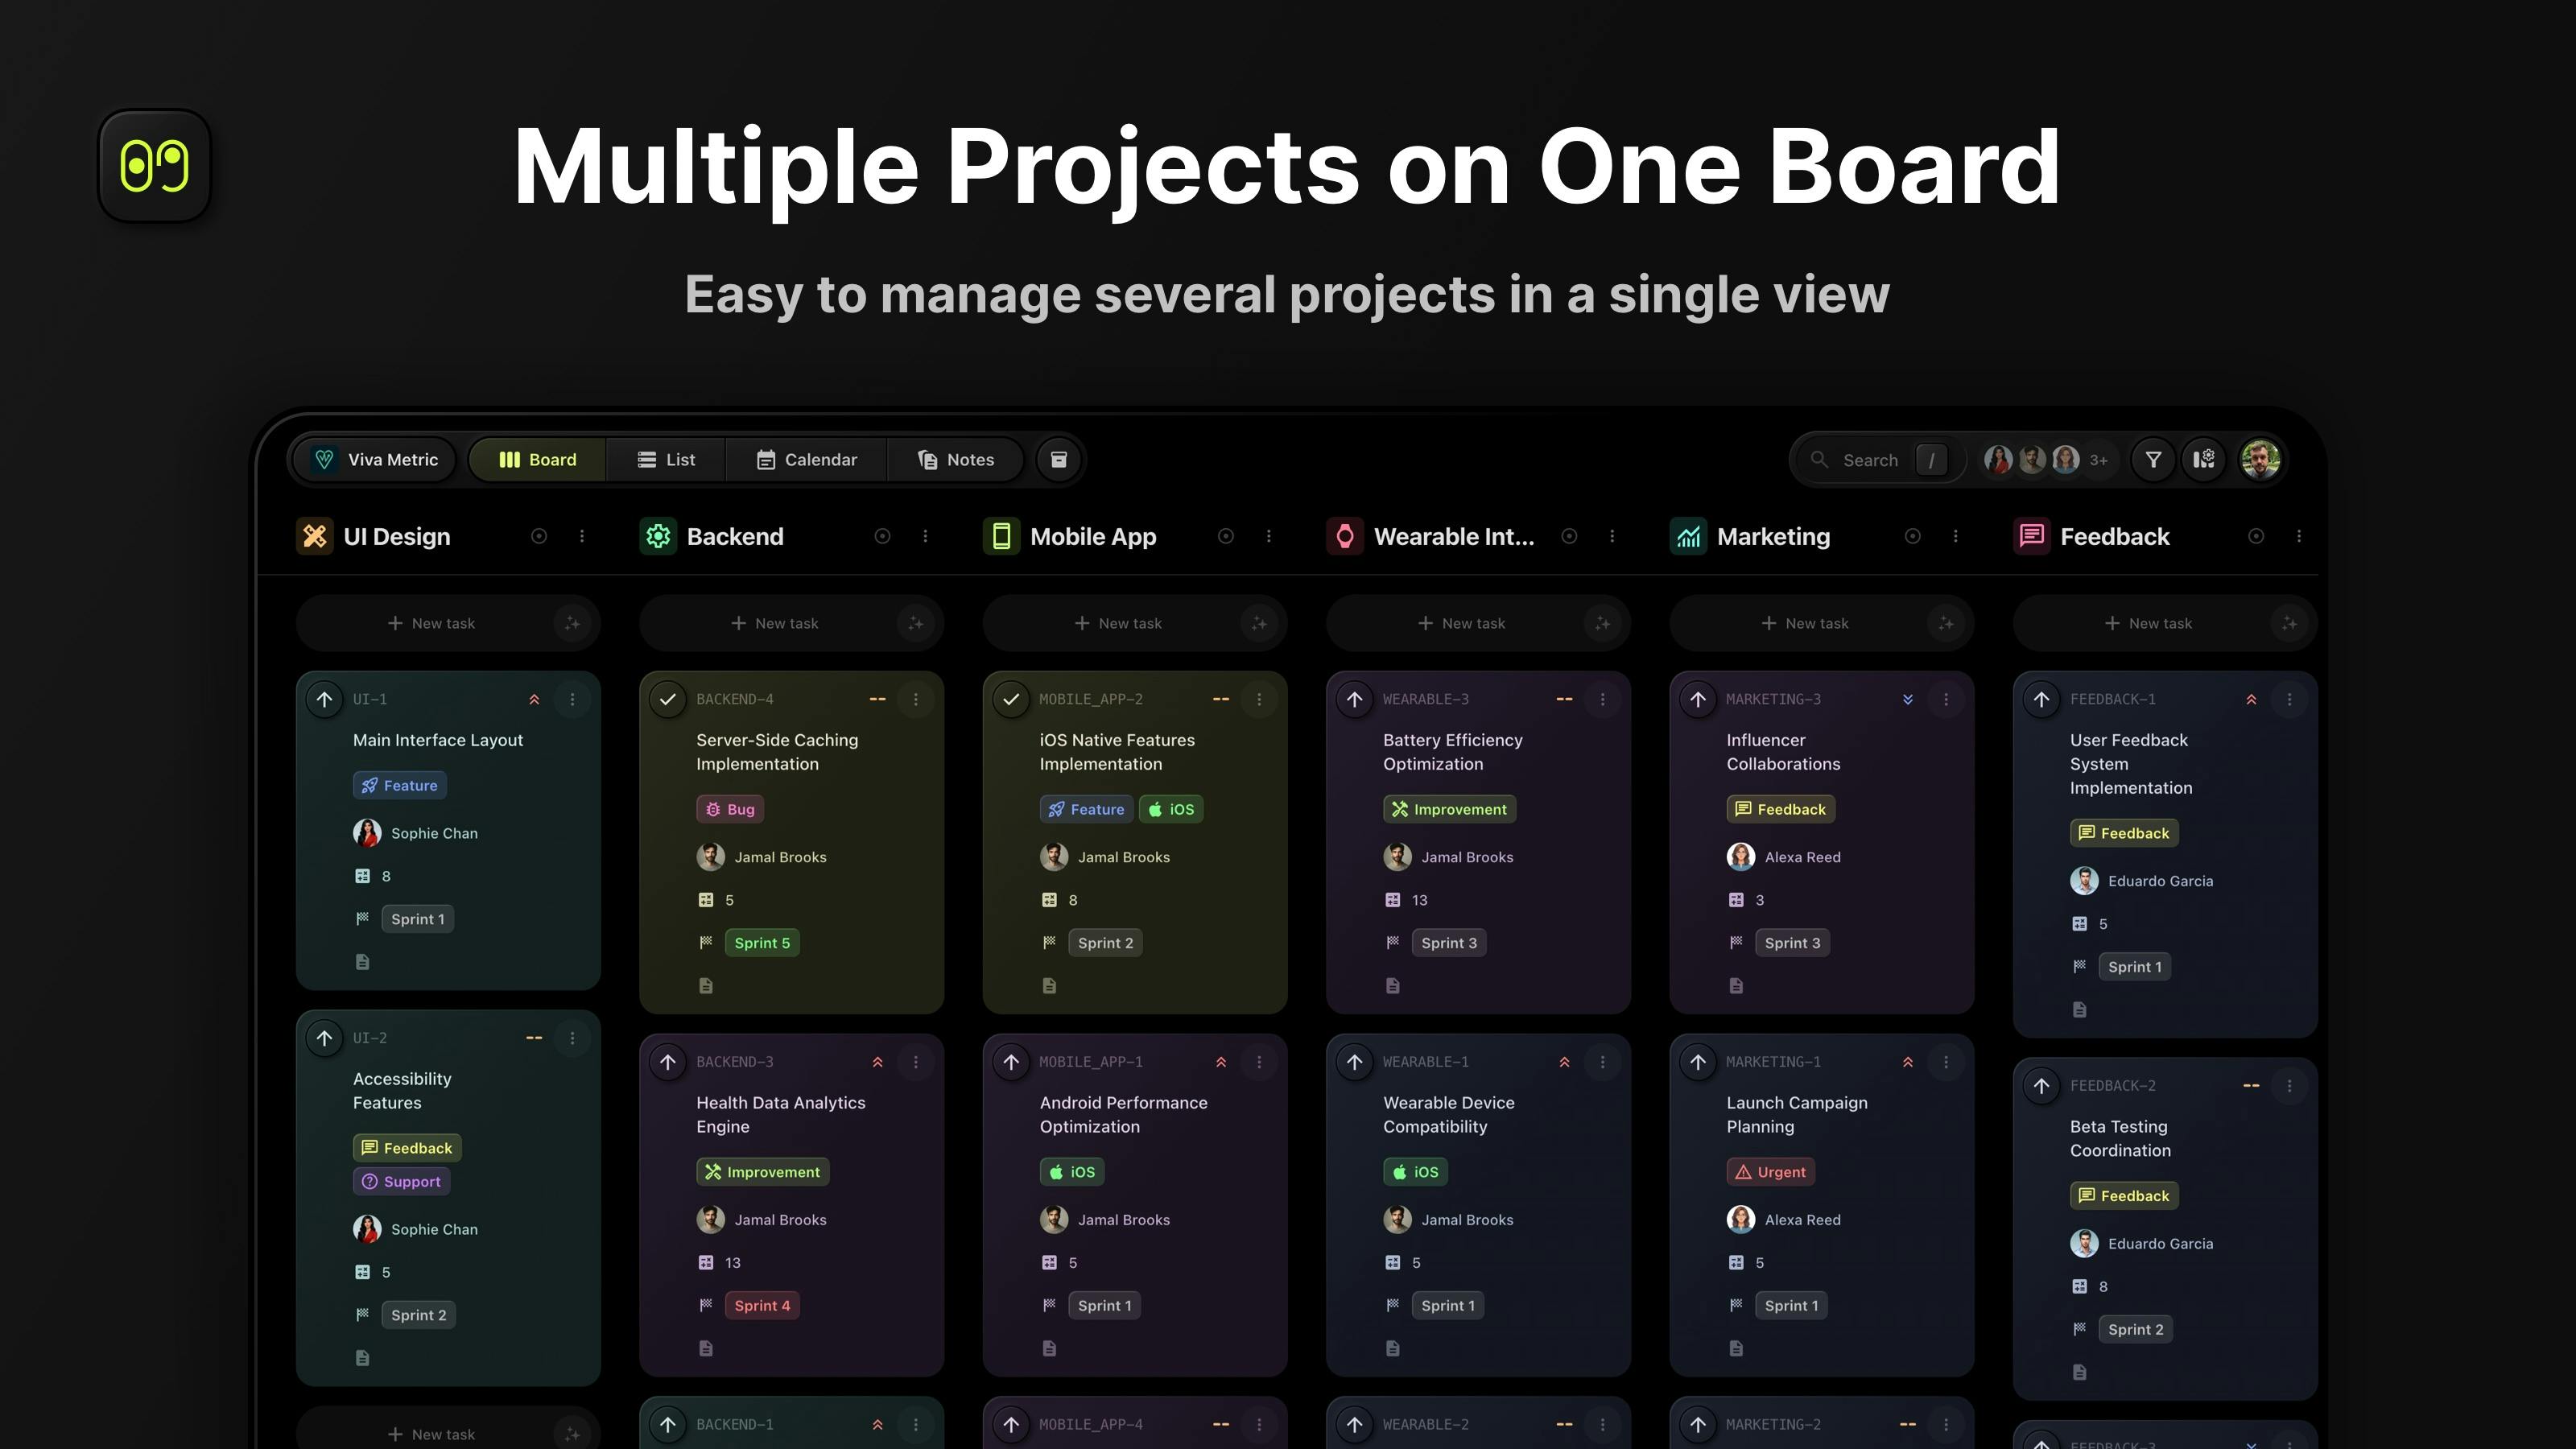Uncheck the completed BACKEND-4 task status
2576x1449 pixels.
667,700
